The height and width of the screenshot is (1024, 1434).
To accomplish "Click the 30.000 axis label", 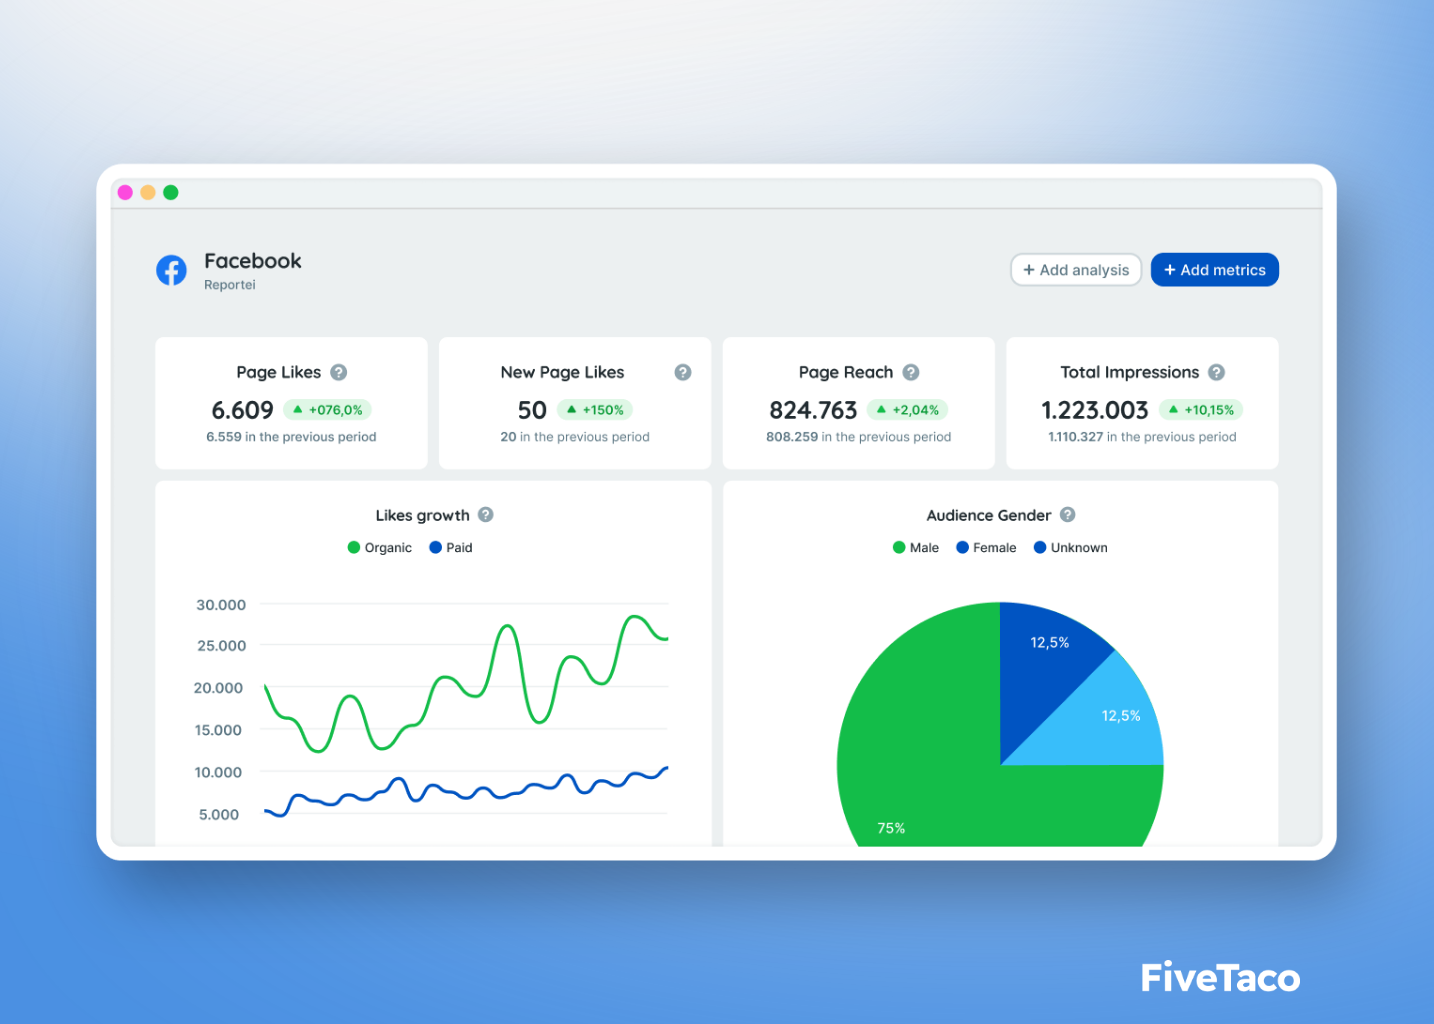I will click(221, 605).
